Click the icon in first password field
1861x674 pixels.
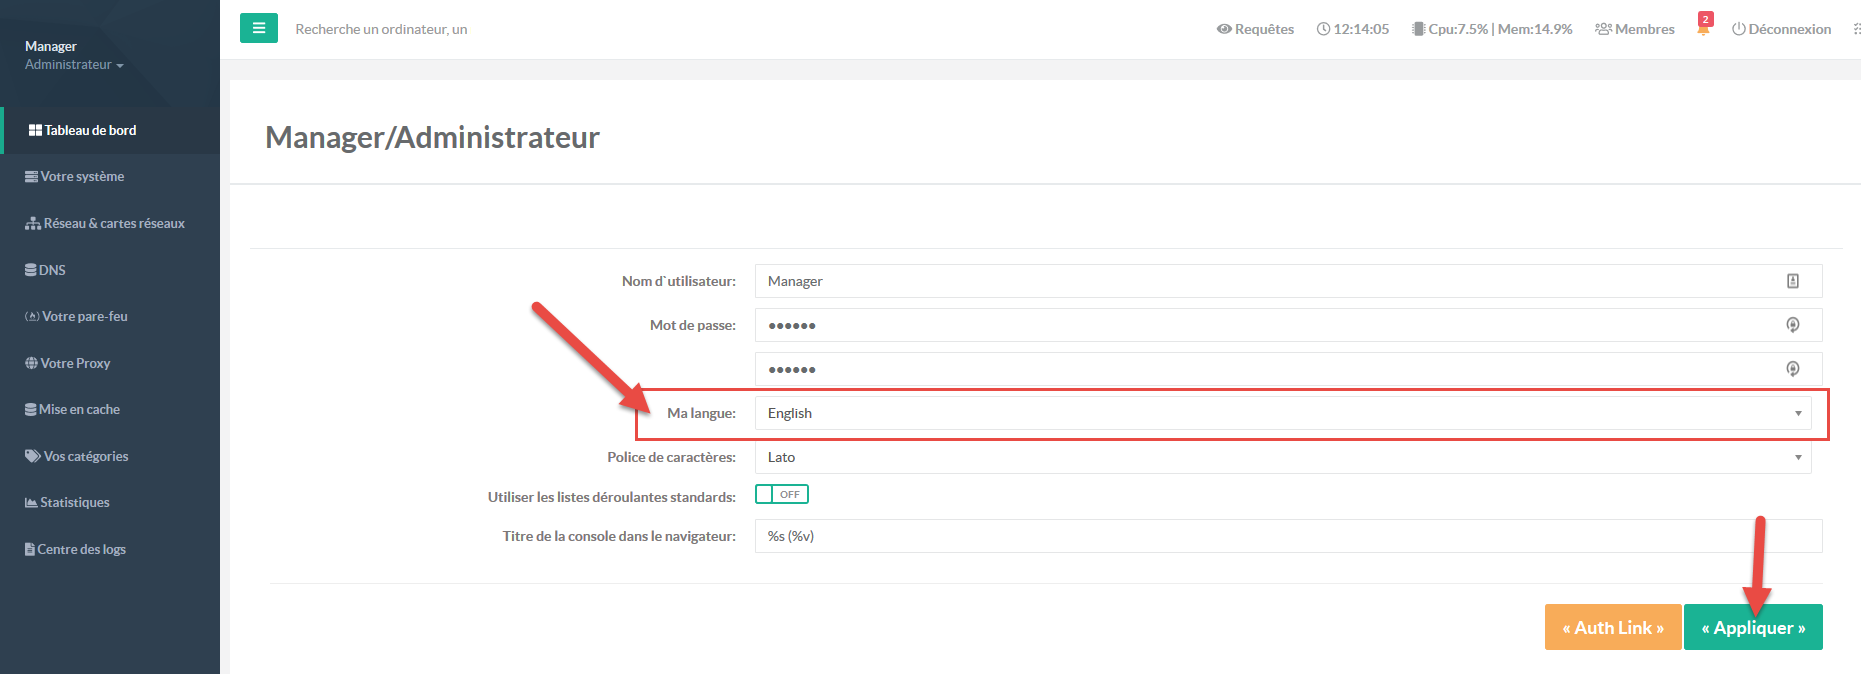[1793, 325]
